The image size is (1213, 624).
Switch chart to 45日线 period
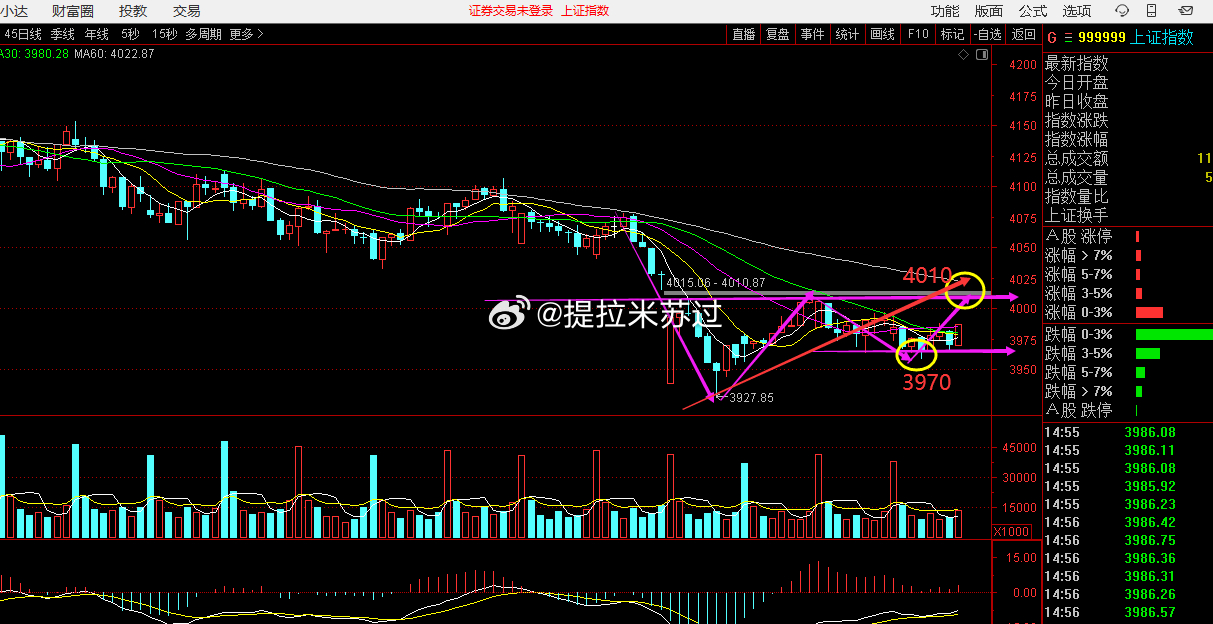23,33
